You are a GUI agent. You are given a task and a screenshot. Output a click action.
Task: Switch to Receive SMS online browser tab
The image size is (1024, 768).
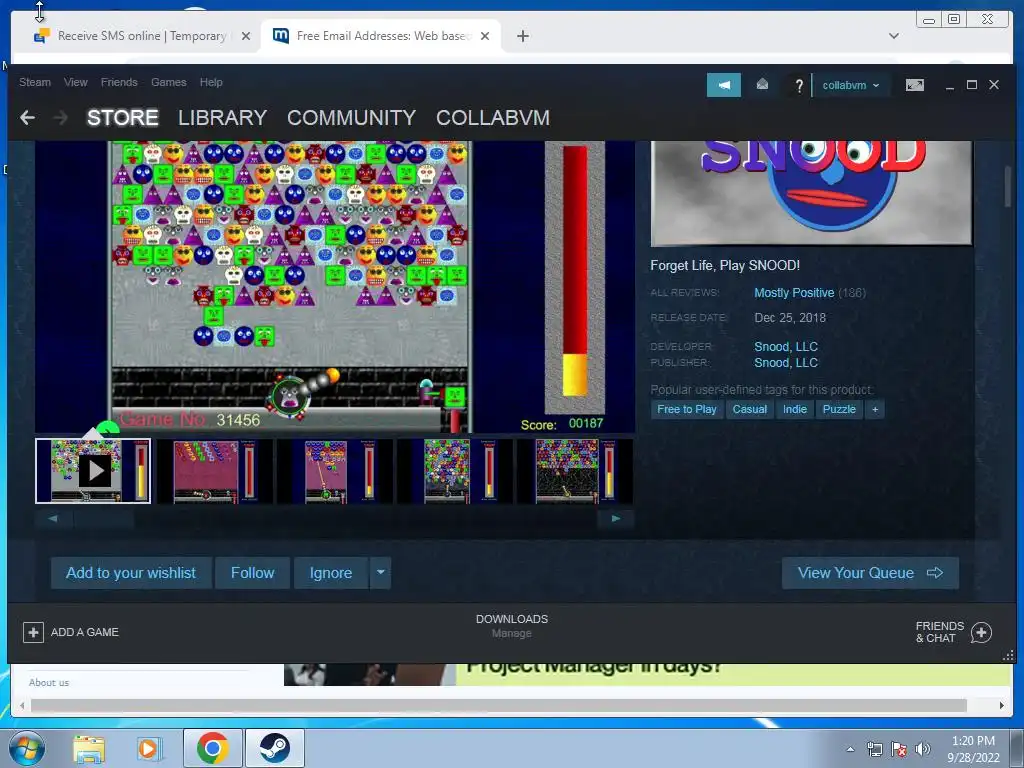[140, 36]
